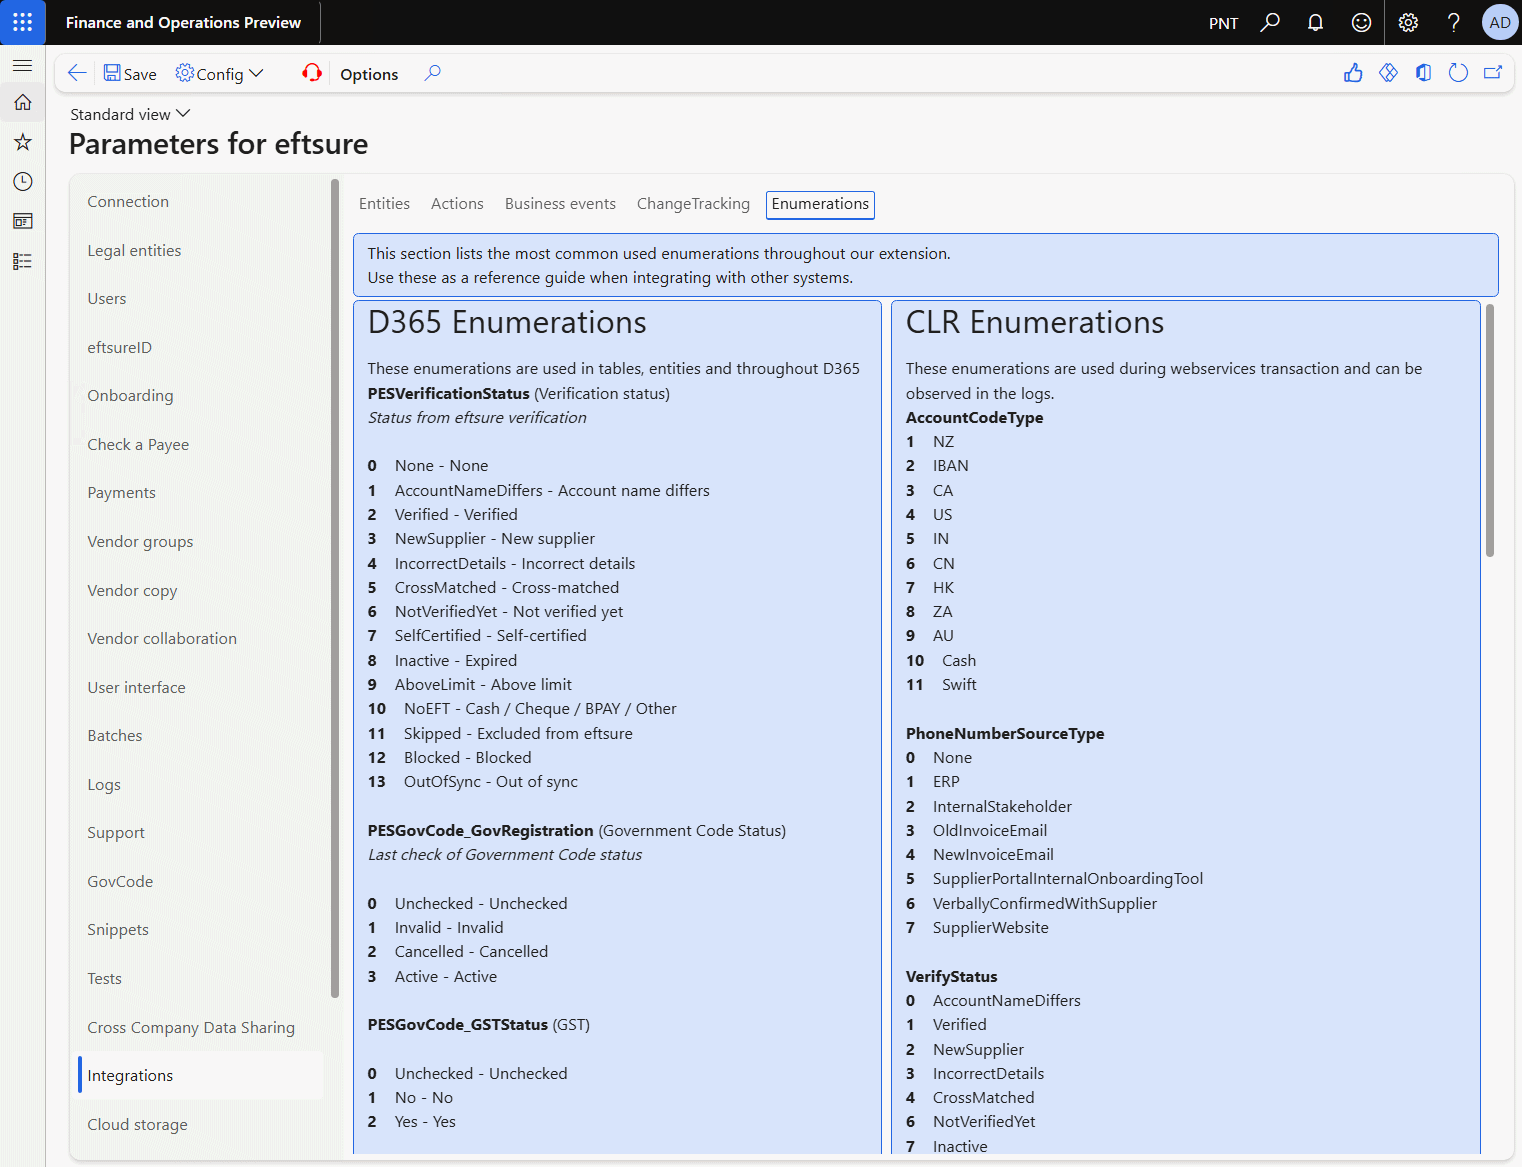Click the PESVerificationStatus enumeration name
Image resolution: width=1522 pixels, height=1167 pixels.
tap(448, 394)
